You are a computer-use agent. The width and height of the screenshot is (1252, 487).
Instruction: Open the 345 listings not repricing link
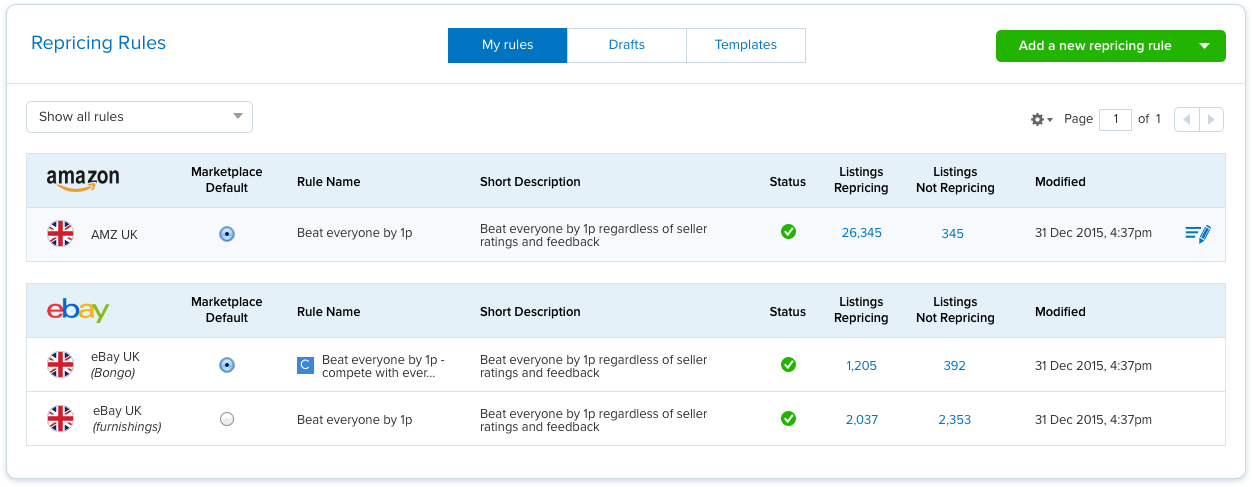[x=953, y=233]
